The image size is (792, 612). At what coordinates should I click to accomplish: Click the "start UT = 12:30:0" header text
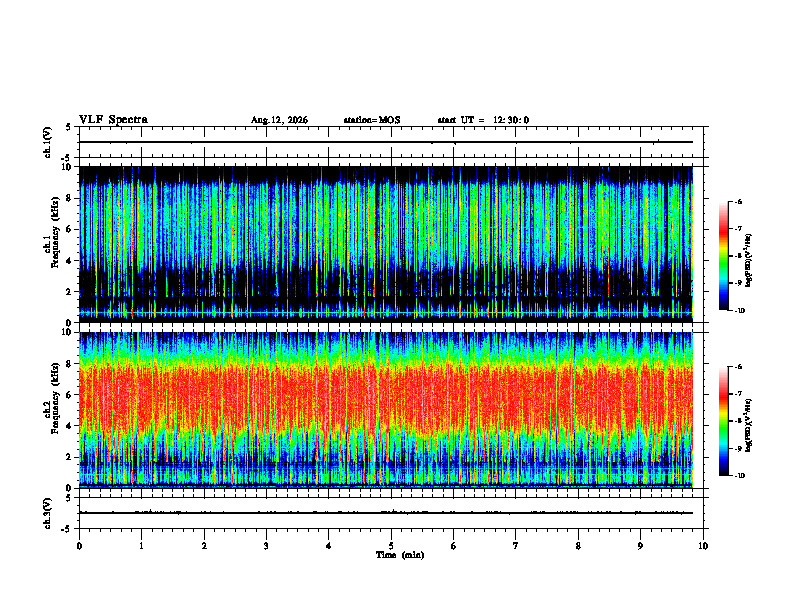(x=483, y=120)
